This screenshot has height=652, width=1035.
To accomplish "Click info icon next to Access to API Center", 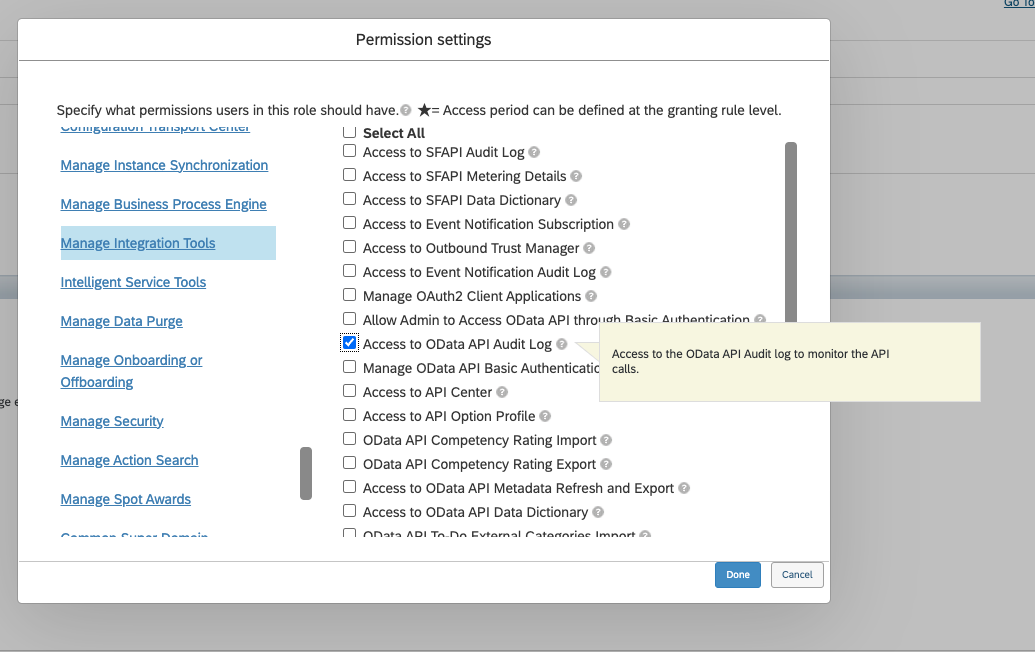I will click(x=502, y=393).
